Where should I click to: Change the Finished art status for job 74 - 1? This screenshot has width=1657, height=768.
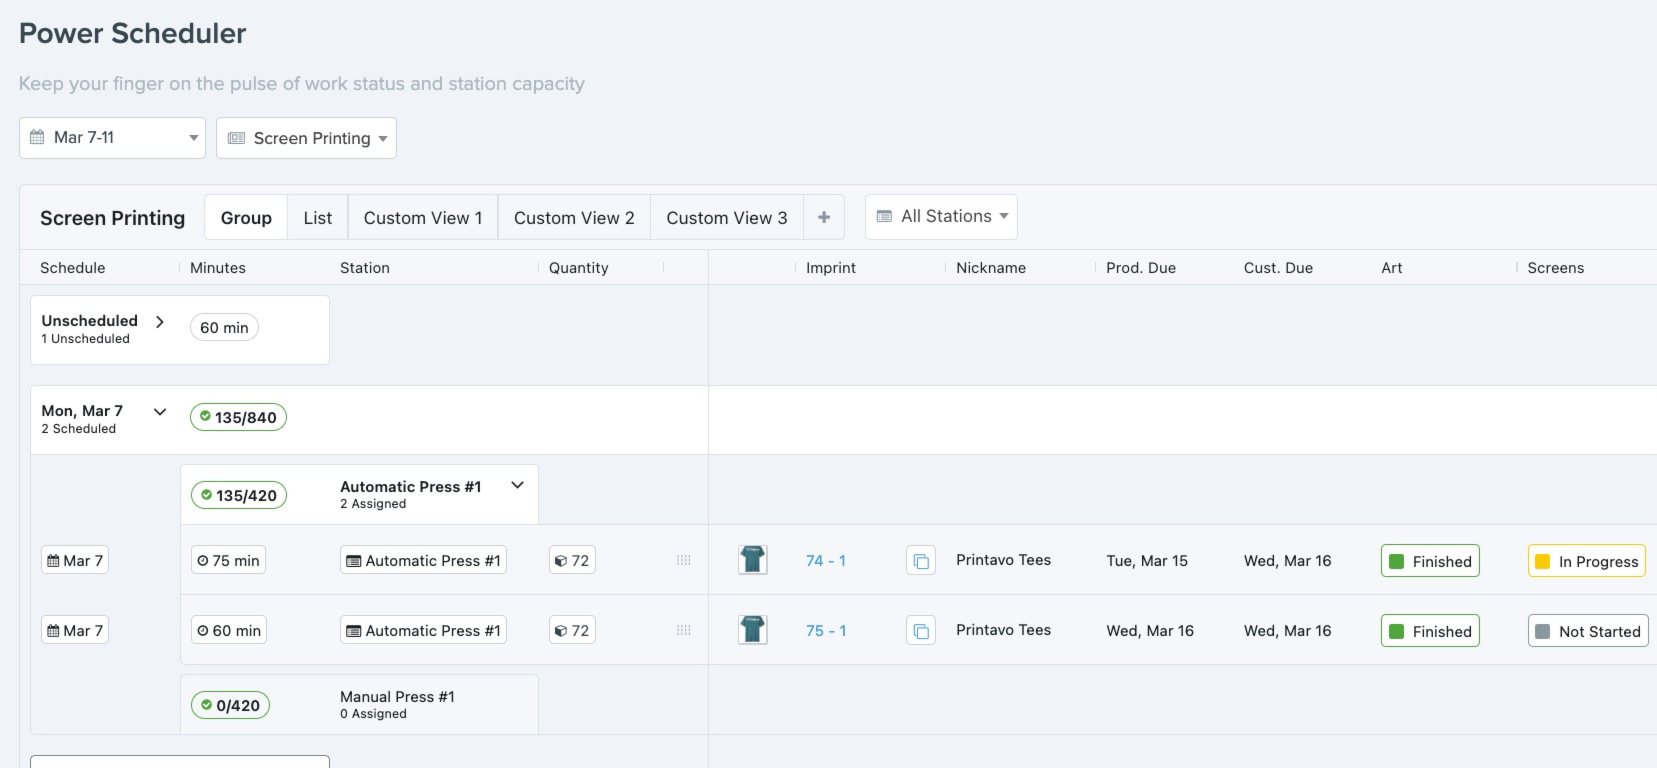point(1430,561)
